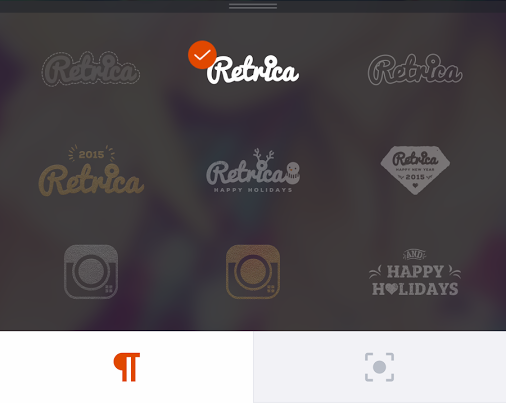Choose the solid white Retrica logo
506x403 pixels.
pos(253,69)
